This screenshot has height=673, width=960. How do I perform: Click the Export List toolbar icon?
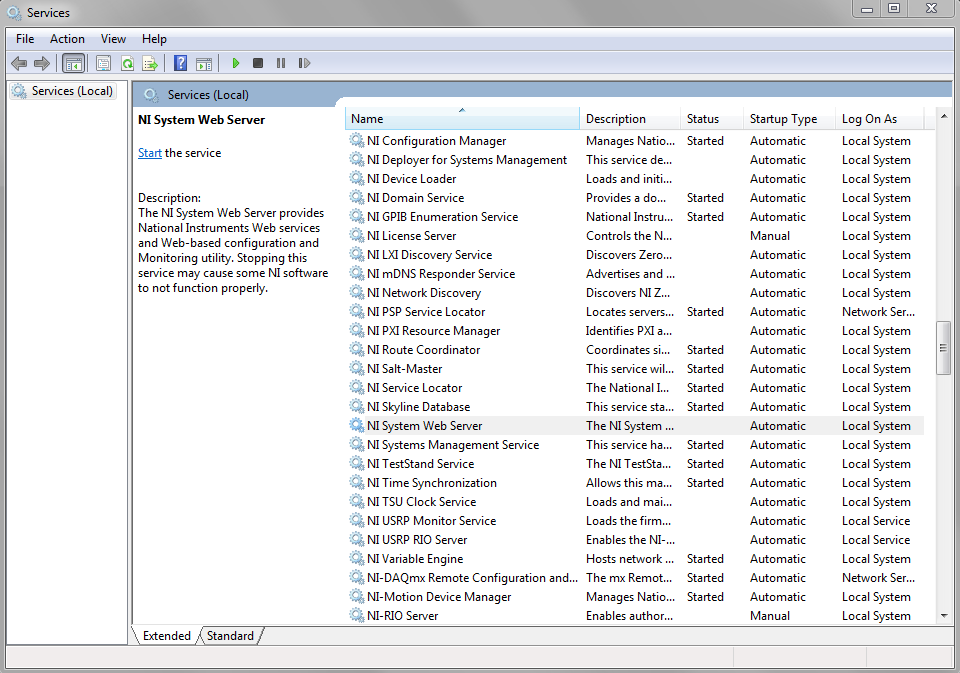150,63
